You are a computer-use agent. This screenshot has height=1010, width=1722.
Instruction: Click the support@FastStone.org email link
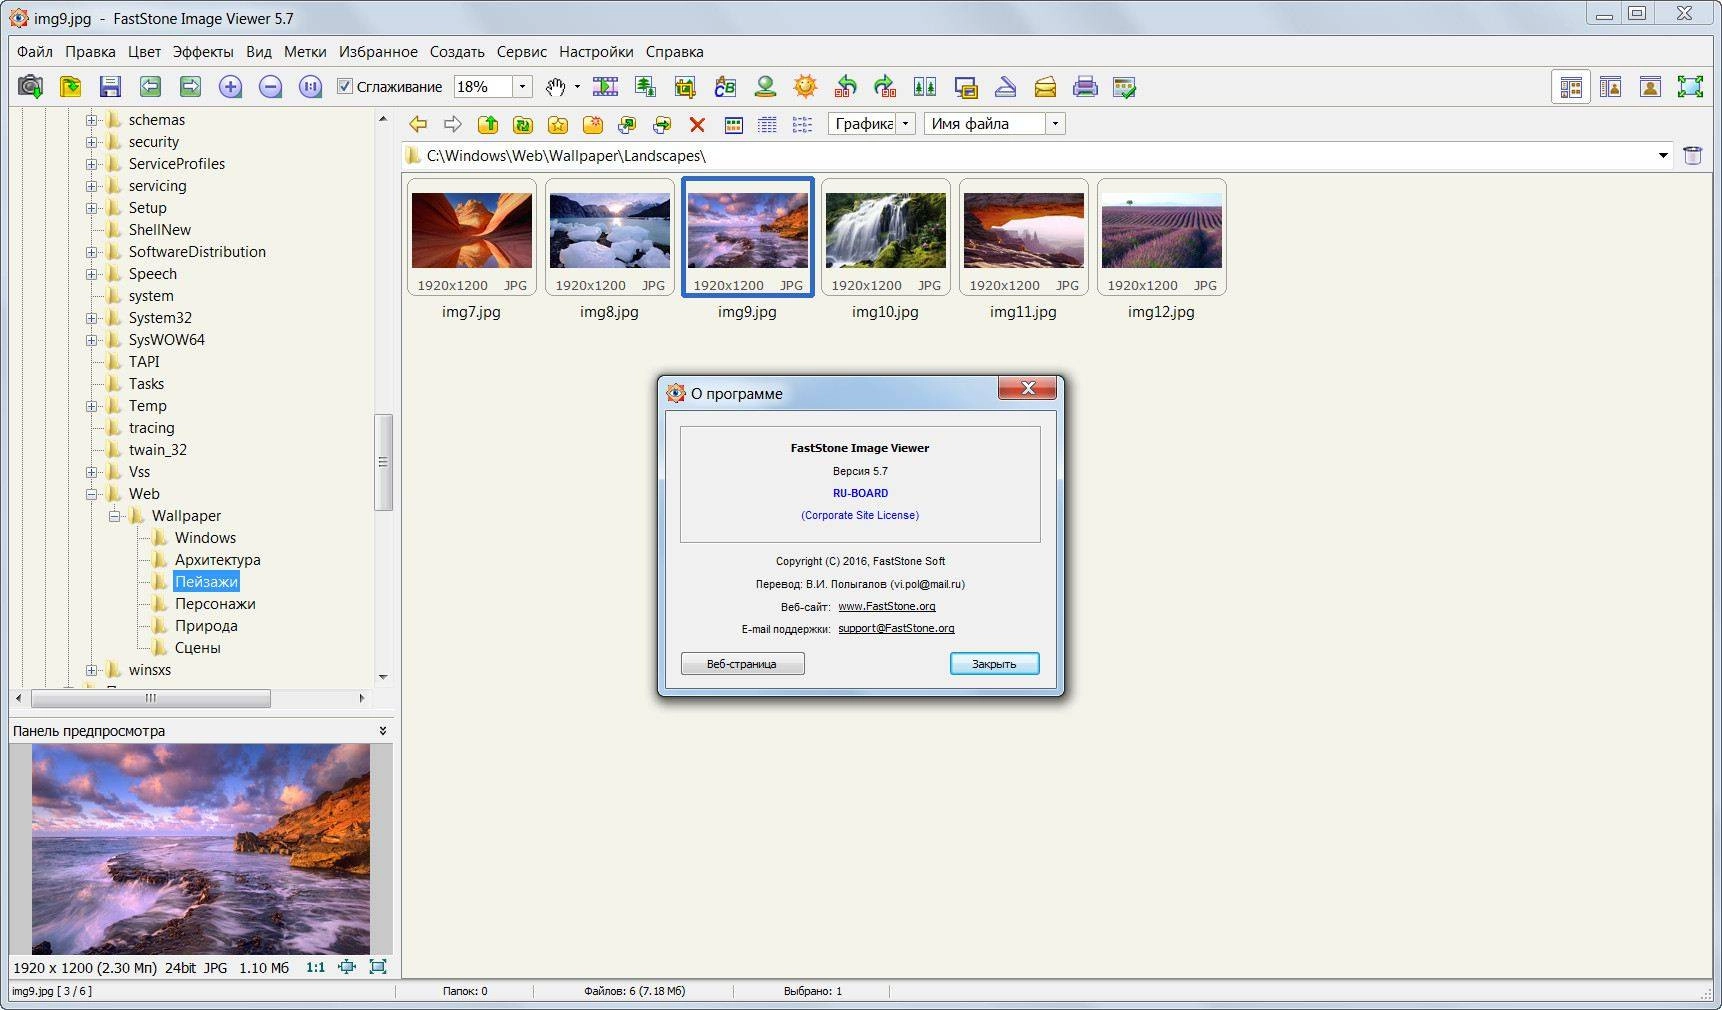tap(896, 628)
